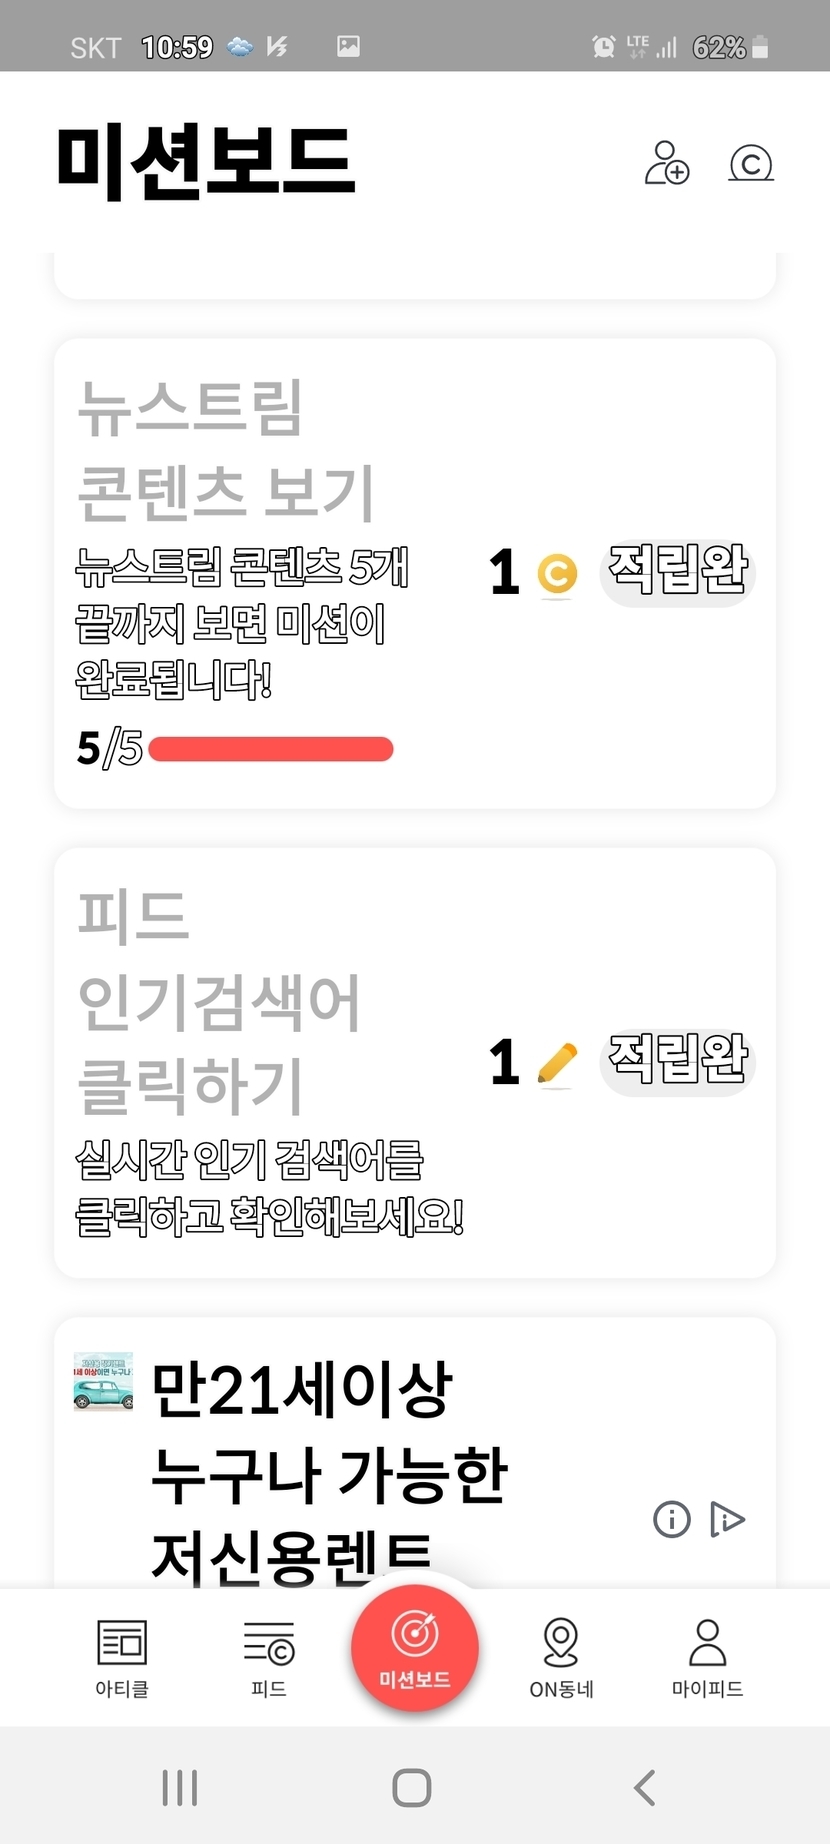Switch to the 피드 tab
This screenshot has height=1844, width=830.
click(x=268, y=1658)
